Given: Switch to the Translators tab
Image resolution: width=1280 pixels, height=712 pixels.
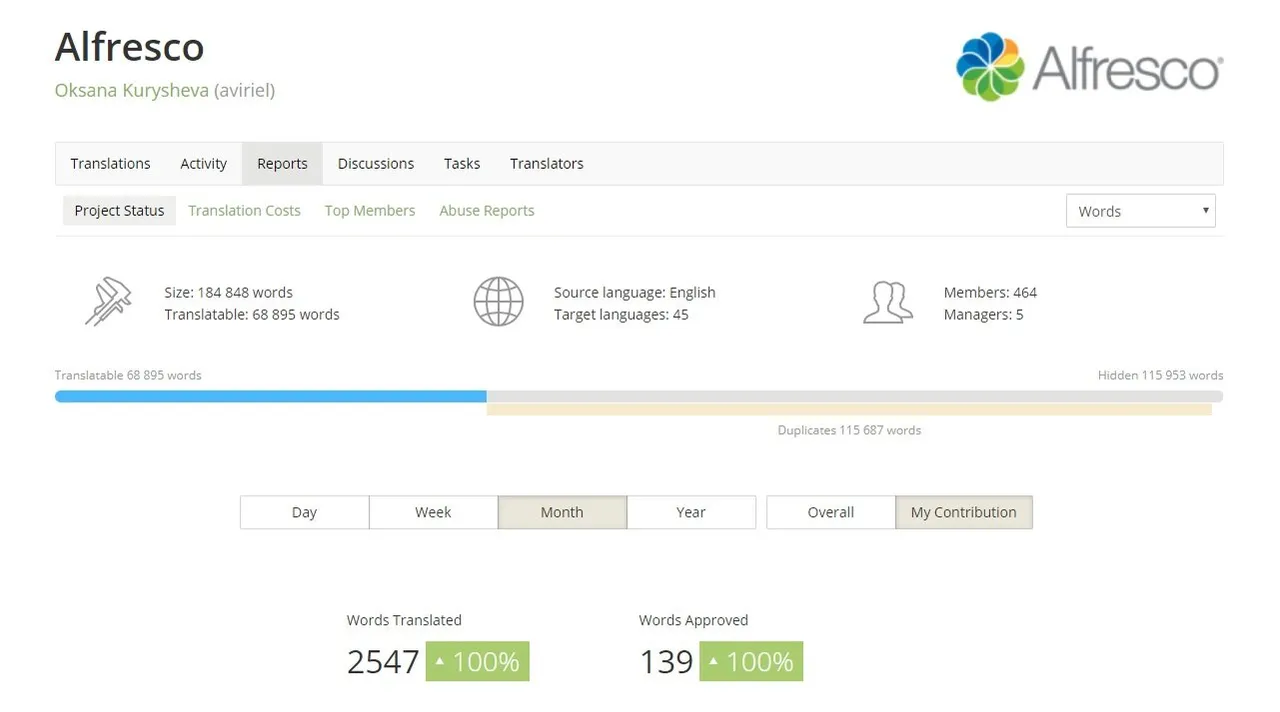Looking at the screenshot, I should point(547,164).
